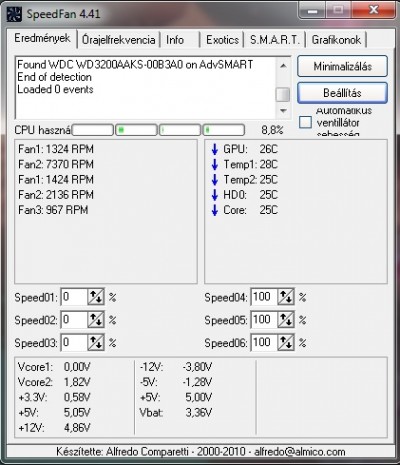Click the Vcore1 0,00V reading
400x465 pixels.
(x=54, y=367)
